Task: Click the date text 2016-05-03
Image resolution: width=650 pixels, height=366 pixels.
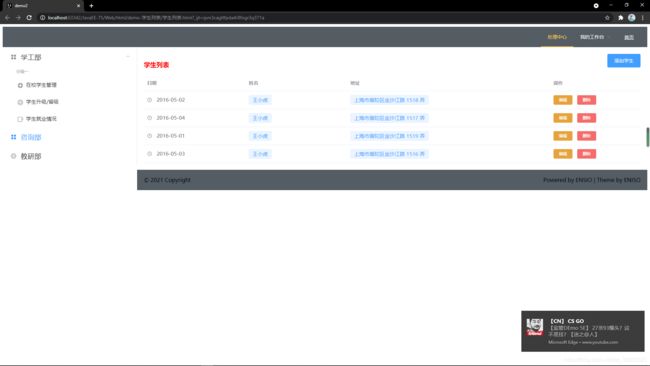Action: 171,154
